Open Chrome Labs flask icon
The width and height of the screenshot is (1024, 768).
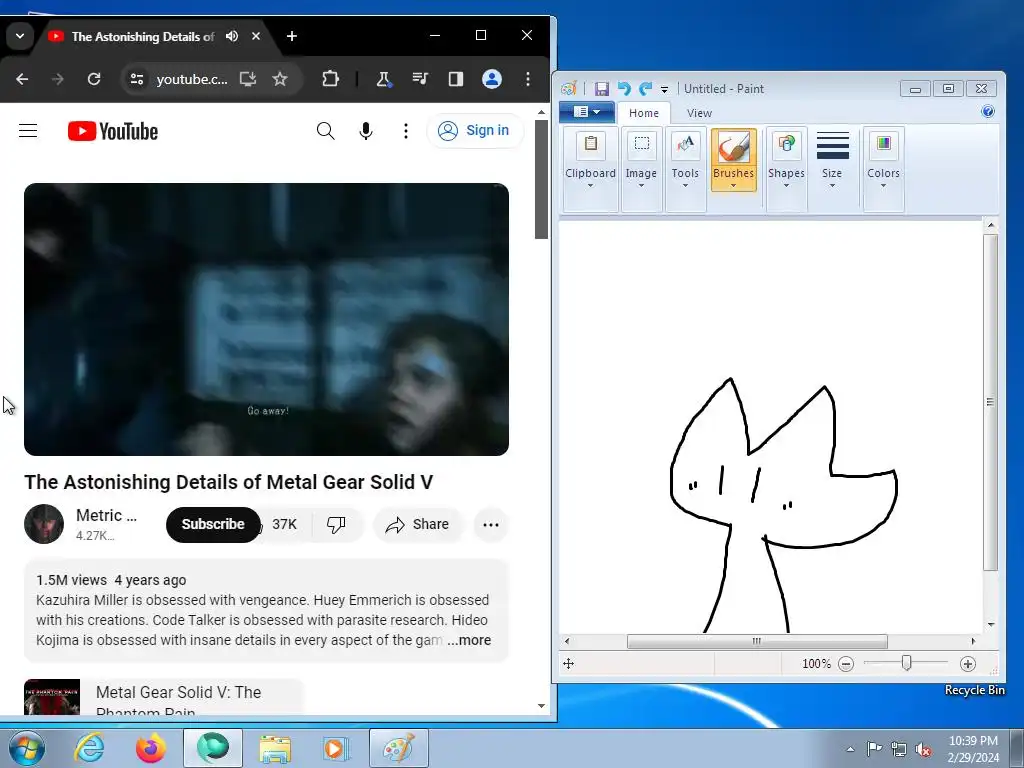coord(383,80)
